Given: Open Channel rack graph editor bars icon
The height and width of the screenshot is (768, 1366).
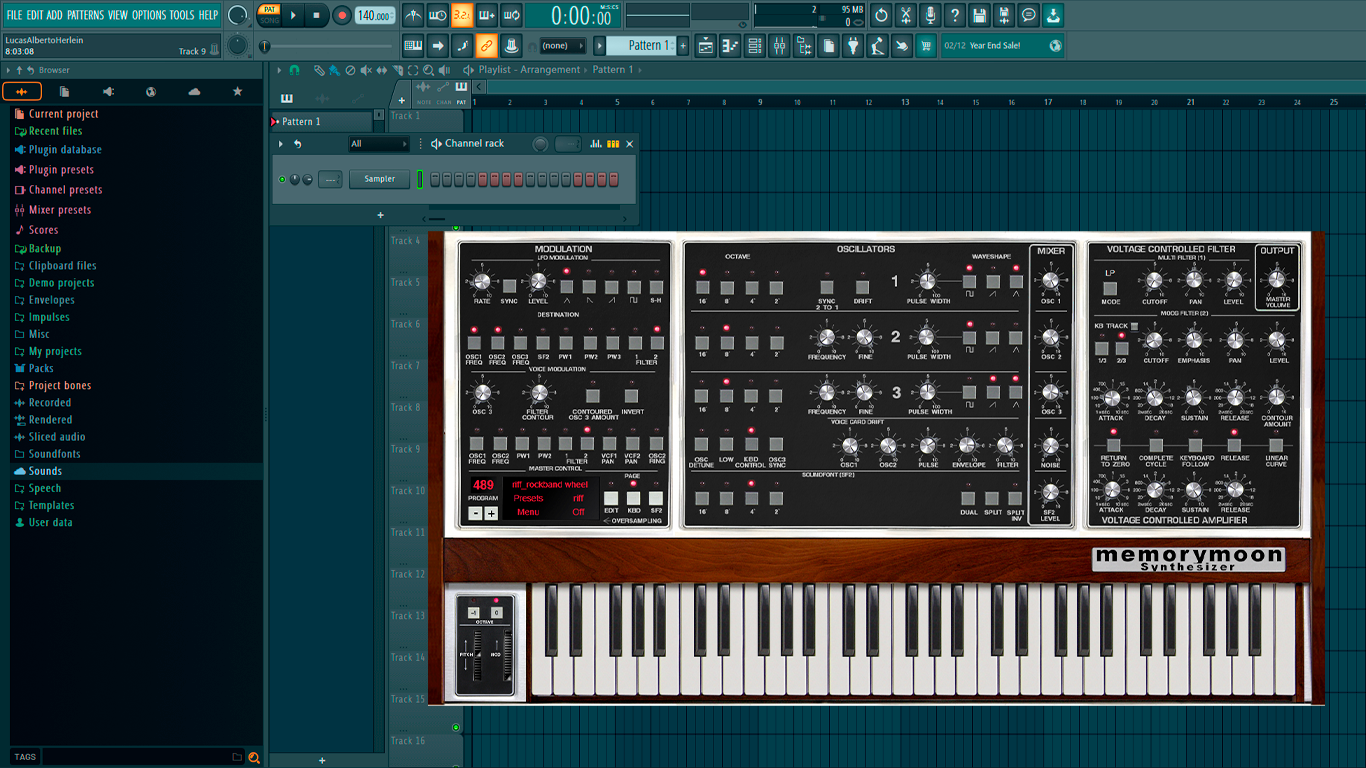Looking at the screenshot, I should tap(596, 144).
